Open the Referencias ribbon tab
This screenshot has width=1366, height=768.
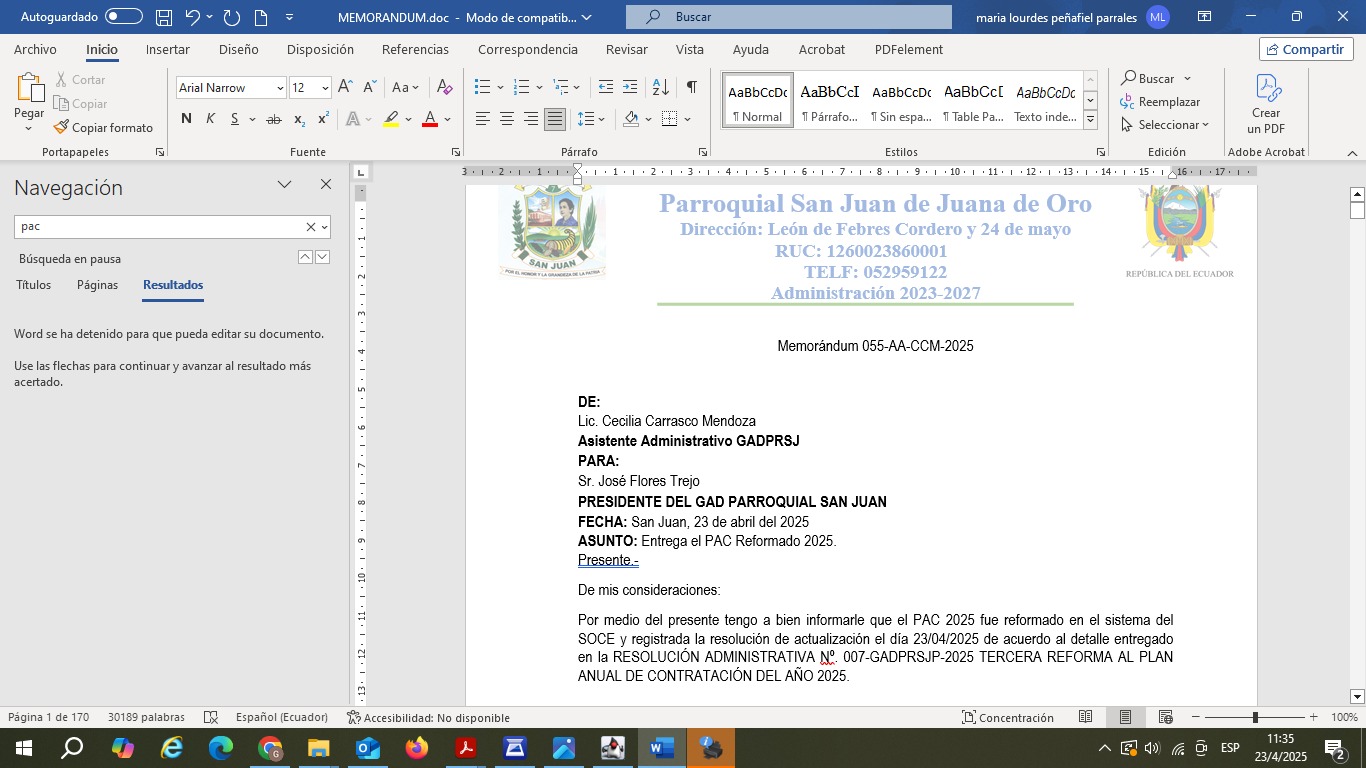pos(415,50)
